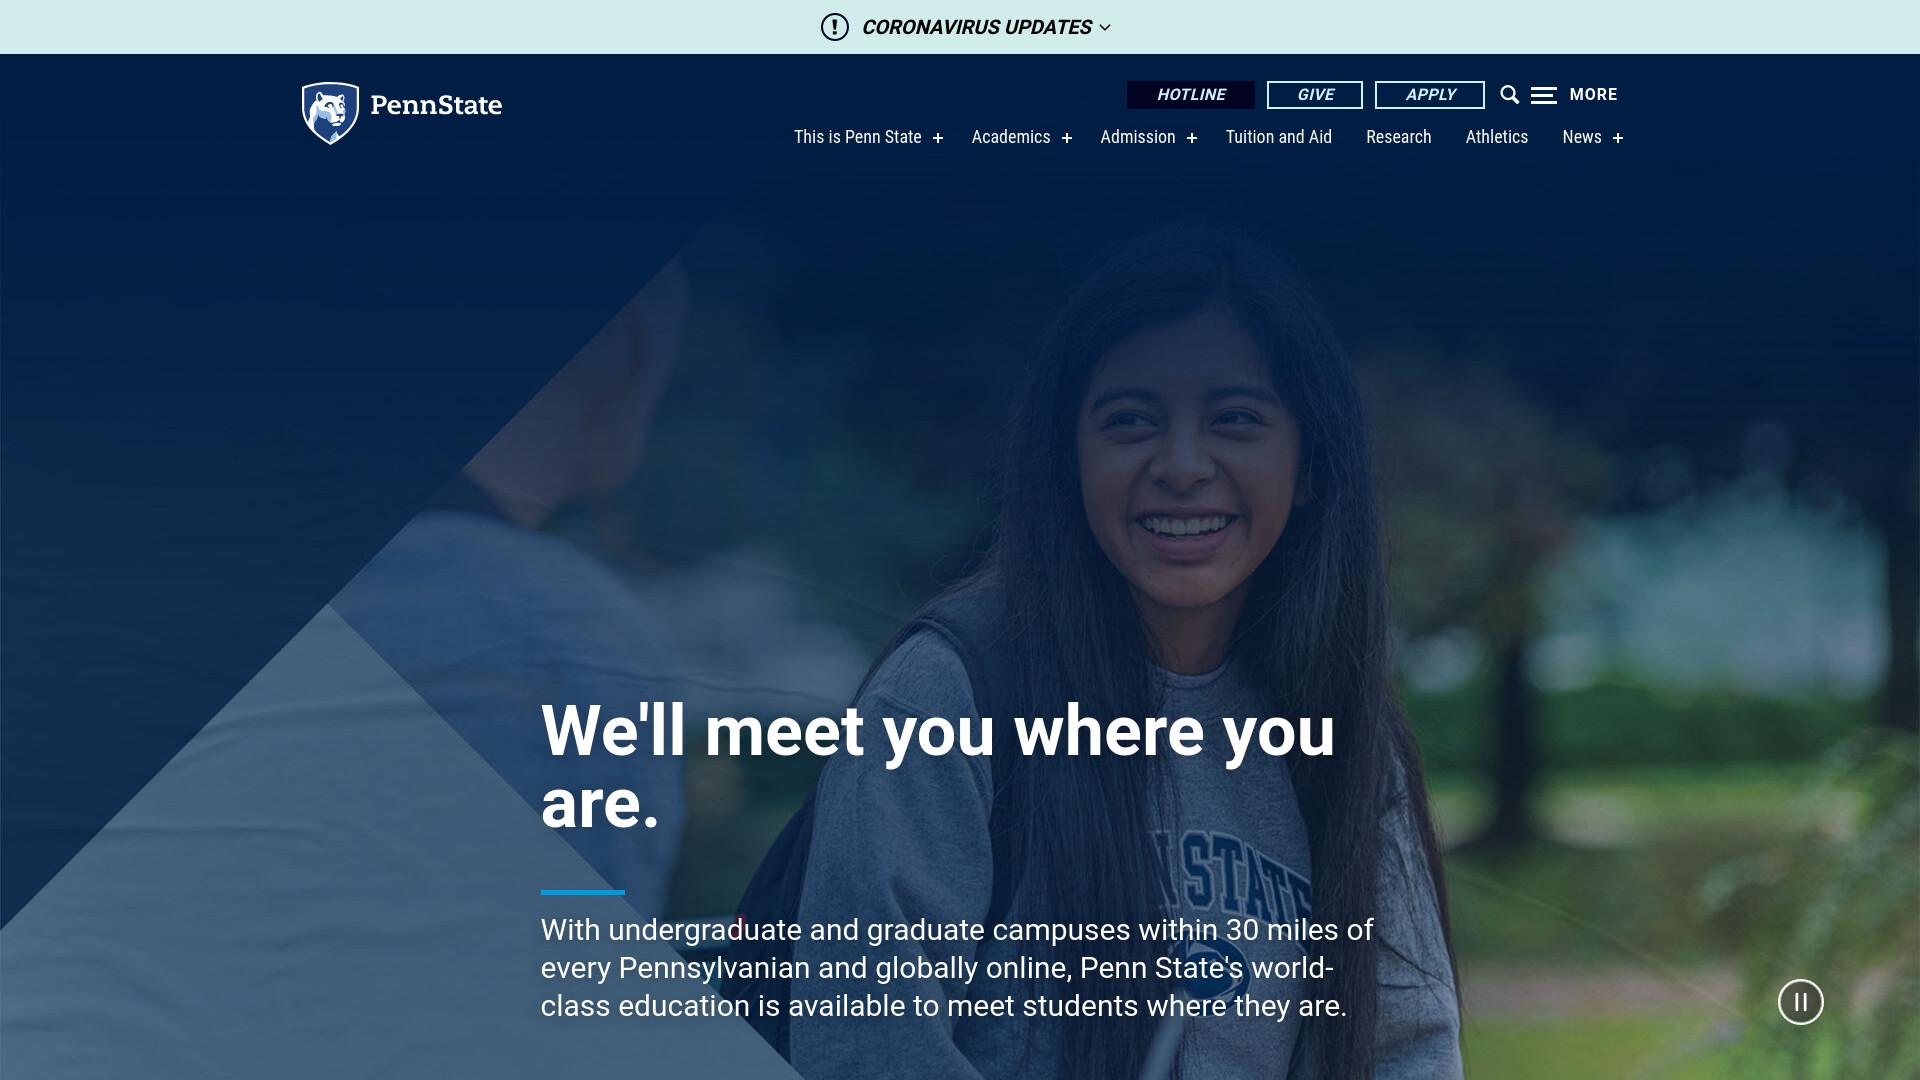Pause the hero background video
This screenshot has width=1920, height=1080.
1801,1002
